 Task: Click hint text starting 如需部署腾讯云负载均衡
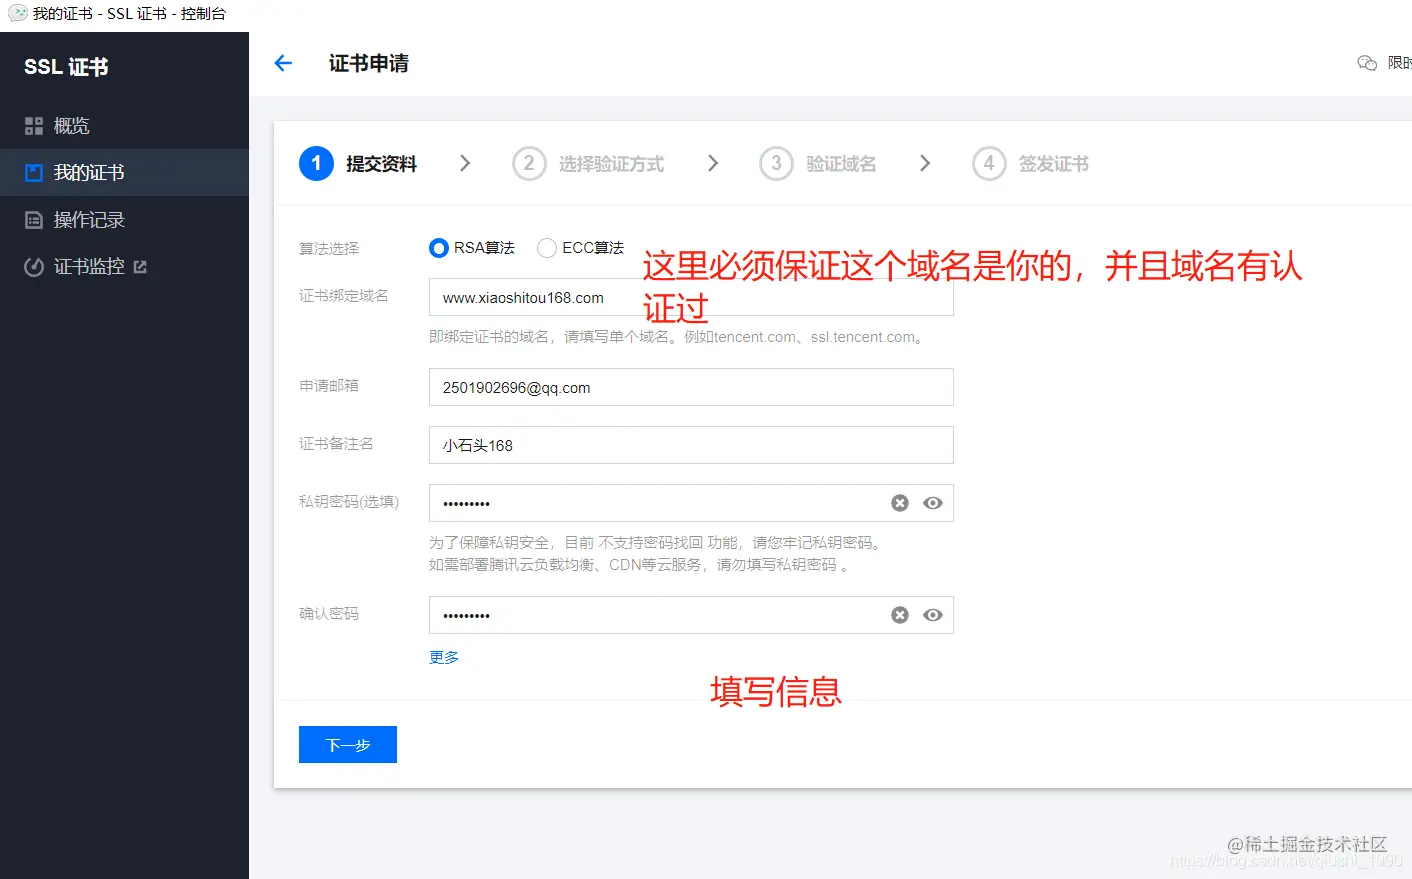[x=639, y=565]
